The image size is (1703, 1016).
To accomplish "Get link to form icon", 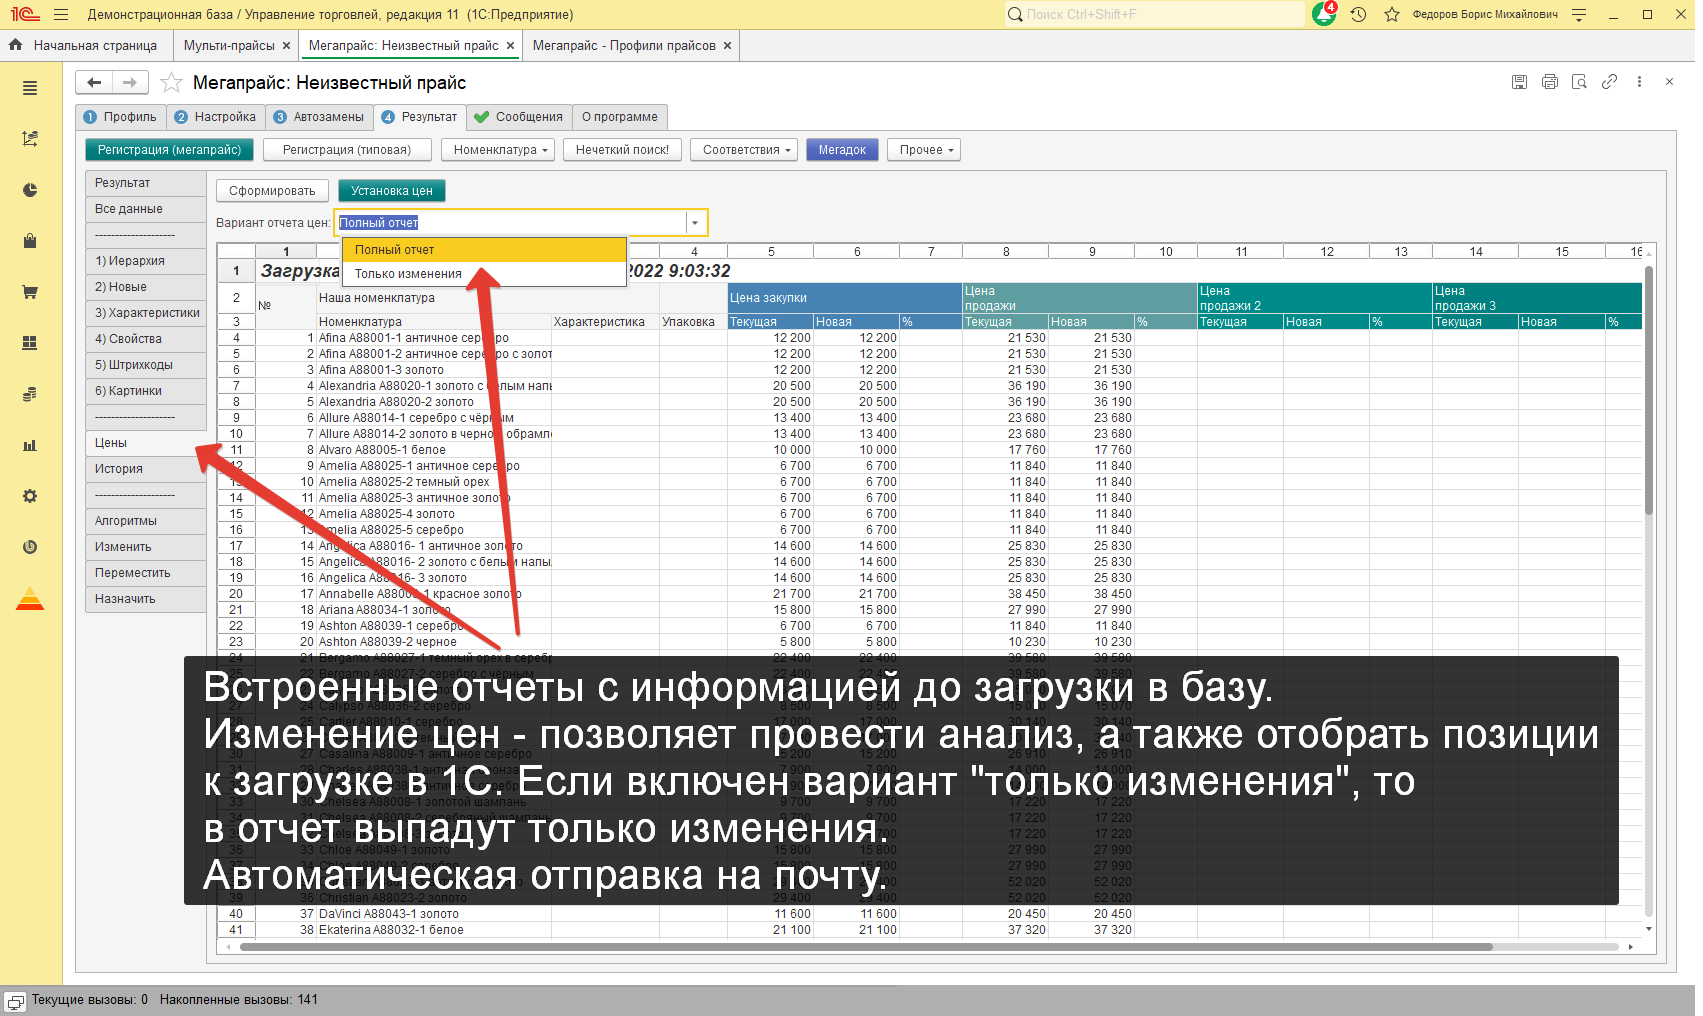I will (x=1609, y=82).
